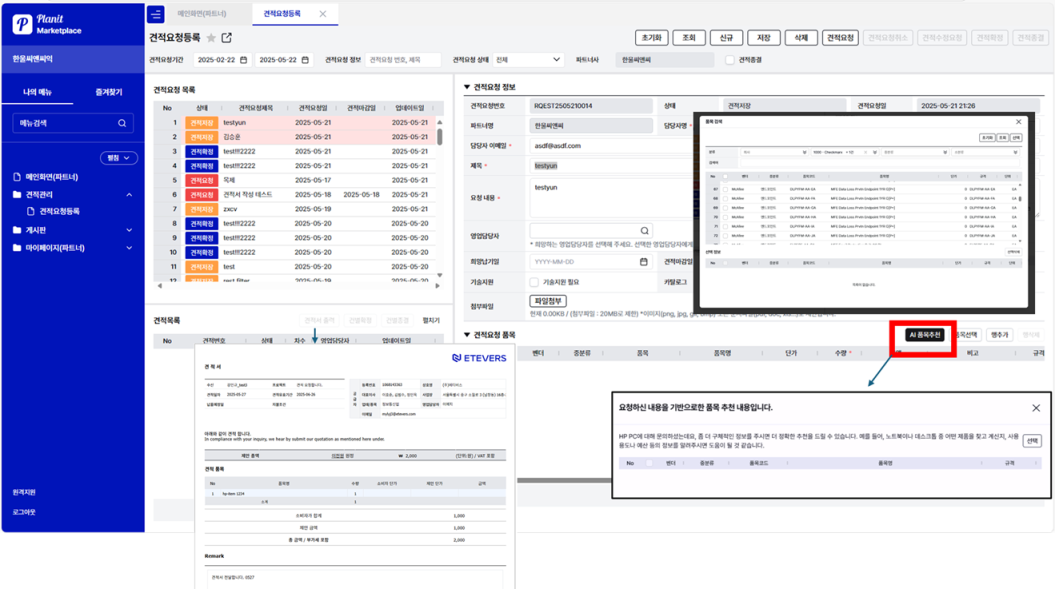Click the Planit Marketplace logo
This screenshot has height=589, width=1055.
pyautogui.click(x=47, y=24)
